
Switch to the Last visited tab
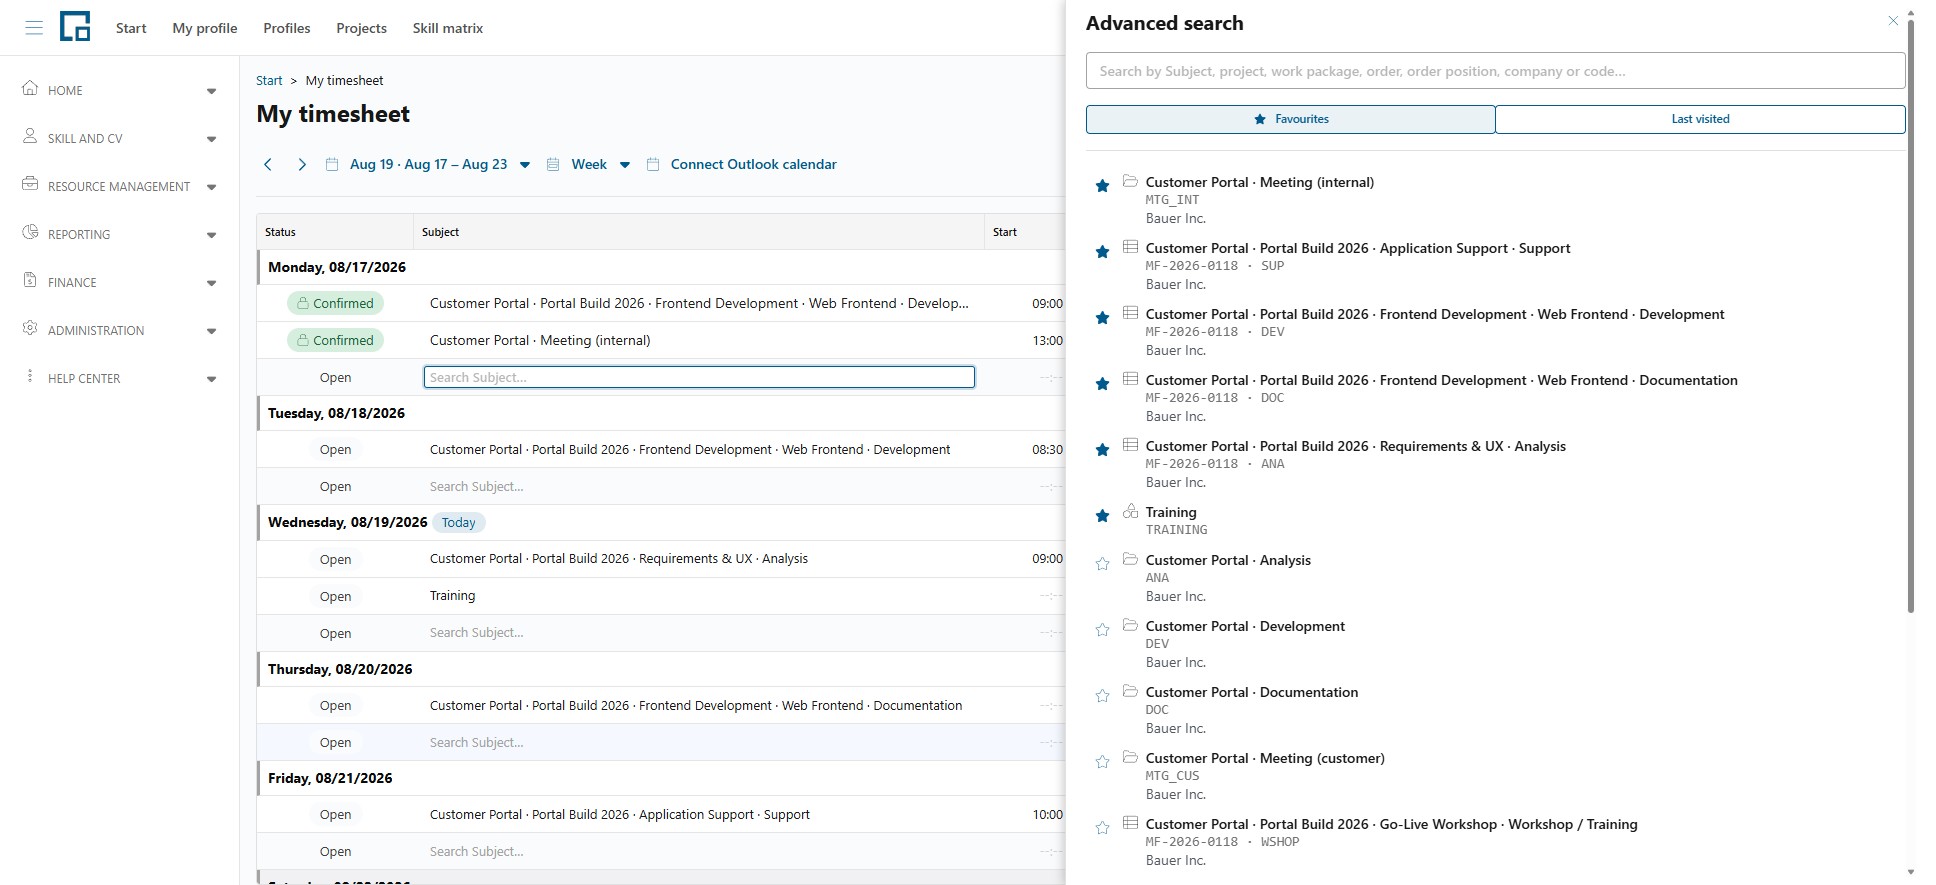point(1700,119)
